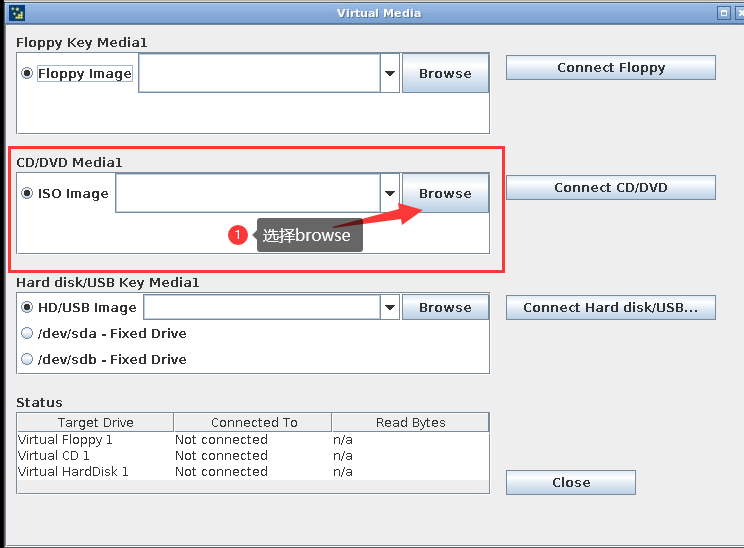
Task: Select /dev/sda Fixed Drive option
Action: 27,334
